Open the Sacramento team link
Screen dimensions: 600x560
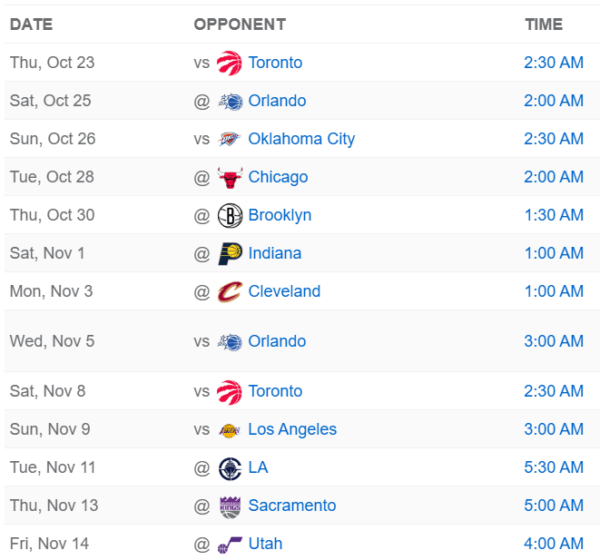coord(292,505)
